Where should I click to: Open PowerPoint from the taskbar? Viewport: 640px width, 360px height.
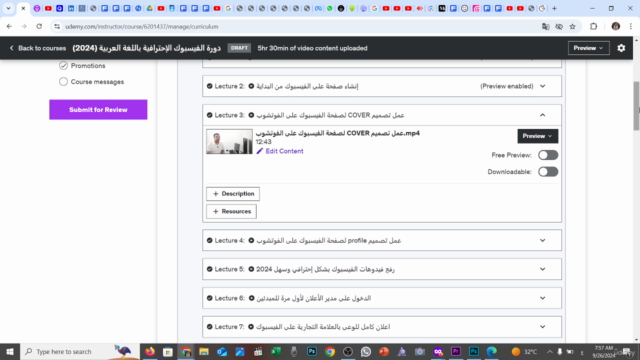coord(384,351)
